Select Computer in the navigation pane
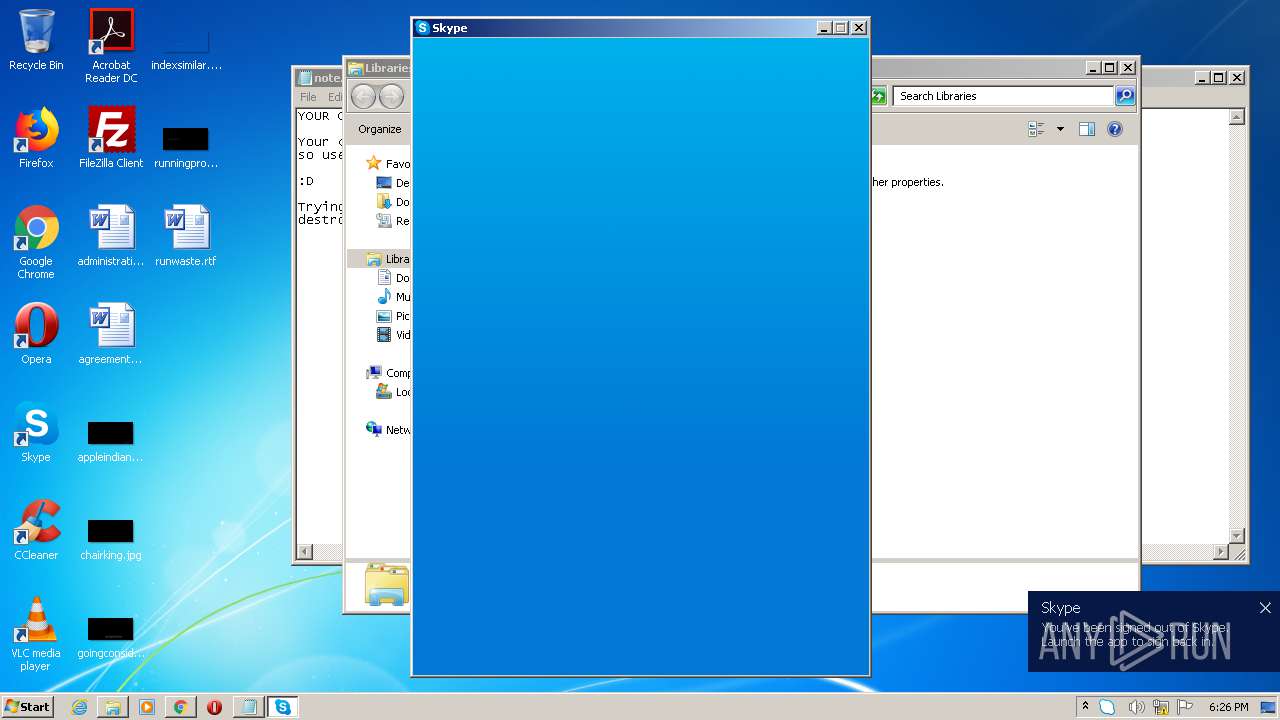Viewport: 1280px width, 720px height. [388, 373]
